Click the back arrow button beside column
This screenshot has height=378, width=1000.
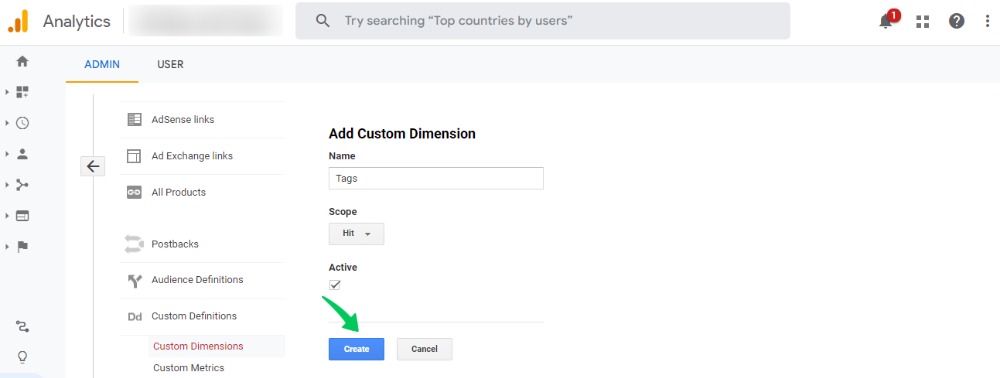[x=92, y=166]
